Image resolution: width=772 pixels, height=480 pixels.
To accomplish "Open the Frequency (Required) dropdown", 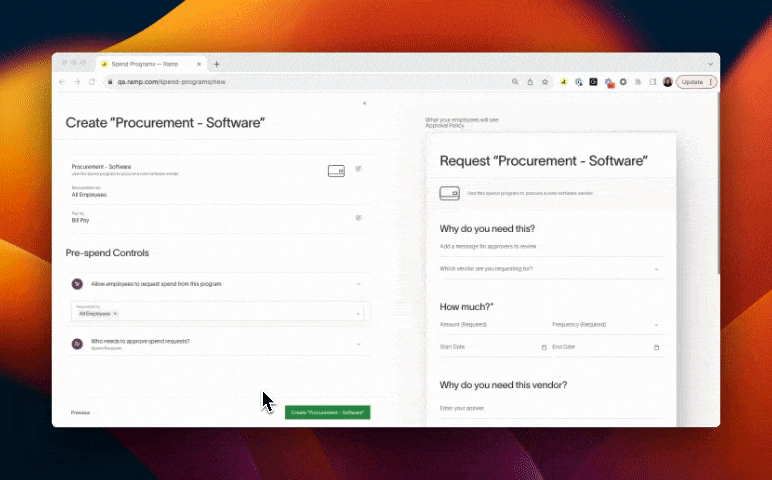I will click(606, 325).
